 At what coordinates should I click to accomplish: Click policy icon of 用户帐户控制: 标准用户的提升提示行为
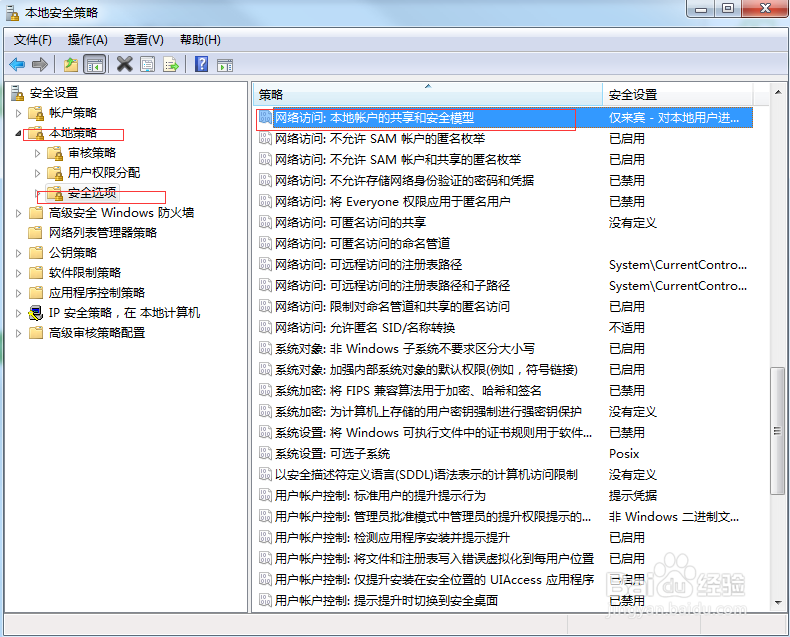pos(265,495)
